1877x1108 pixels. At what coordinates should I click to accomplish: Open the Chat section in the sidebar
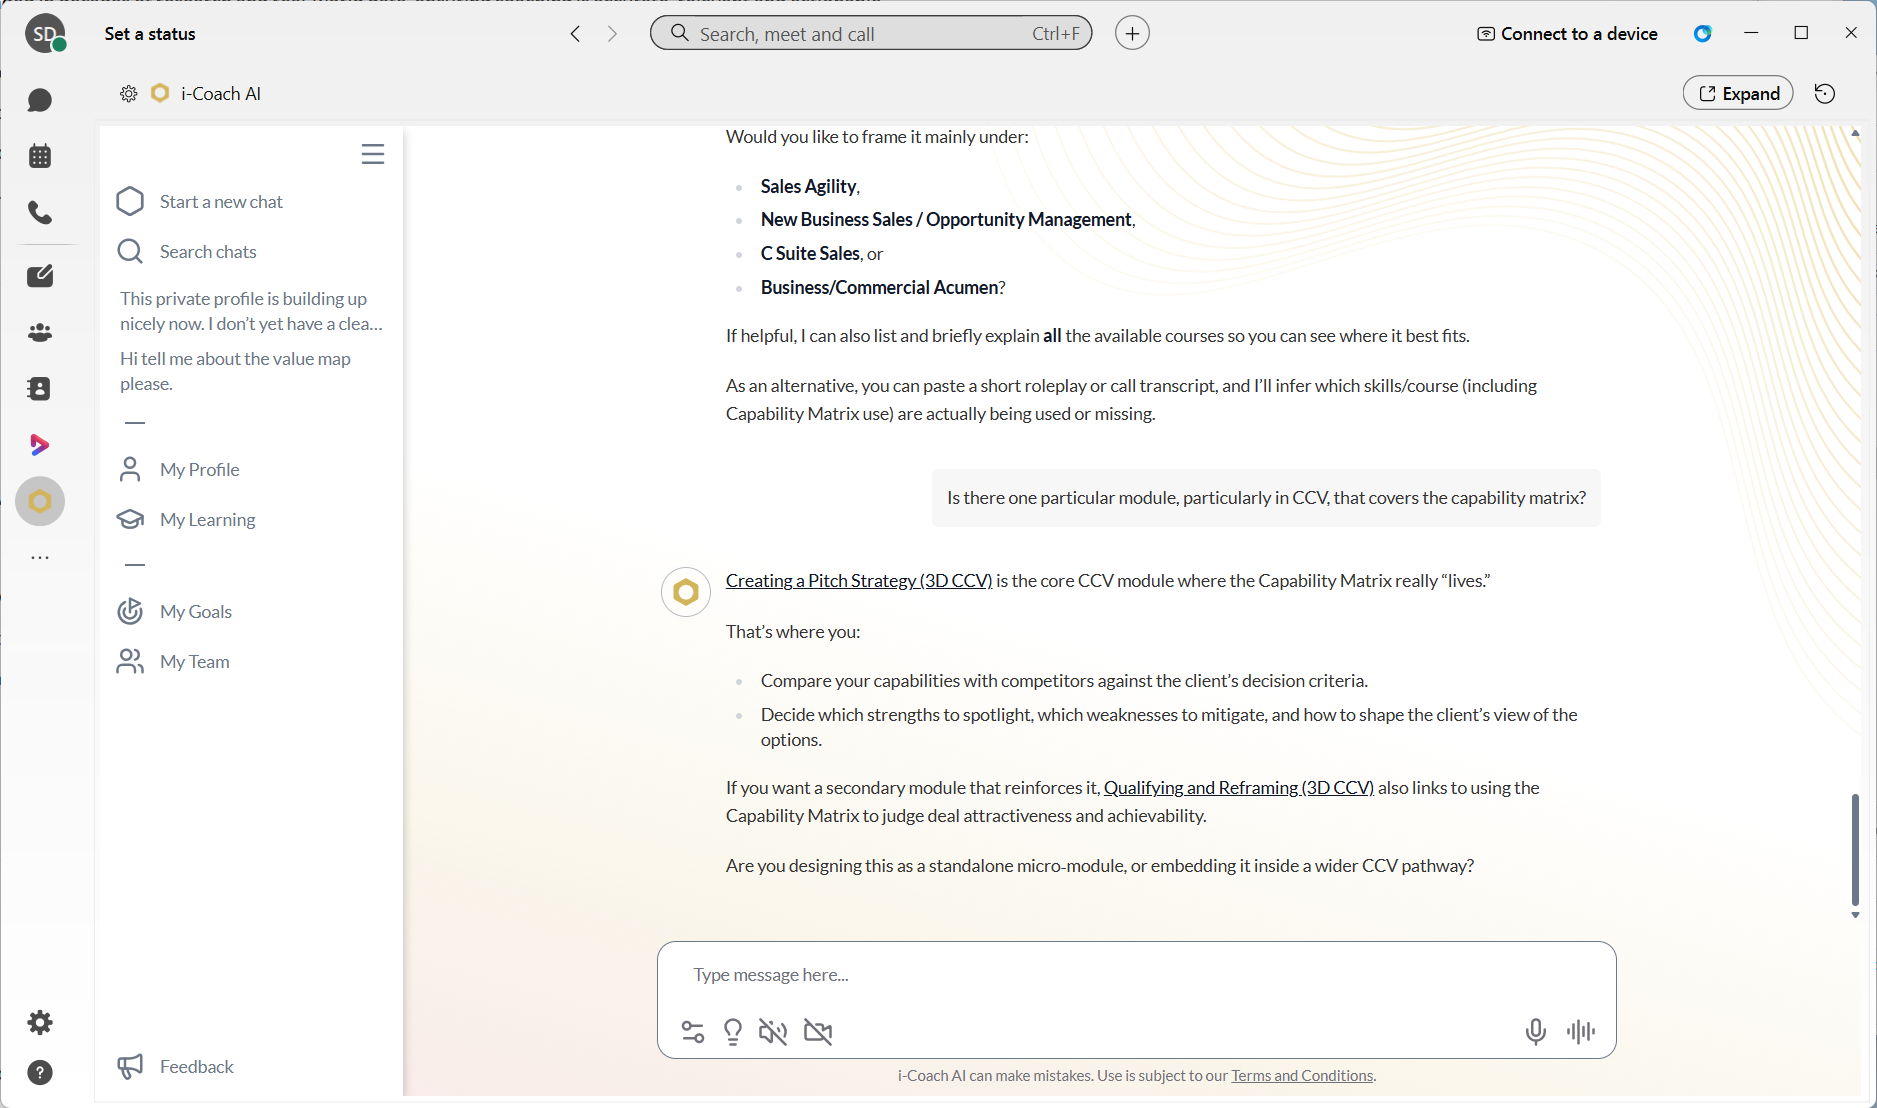pyautogui.click(x=40, y=100)
